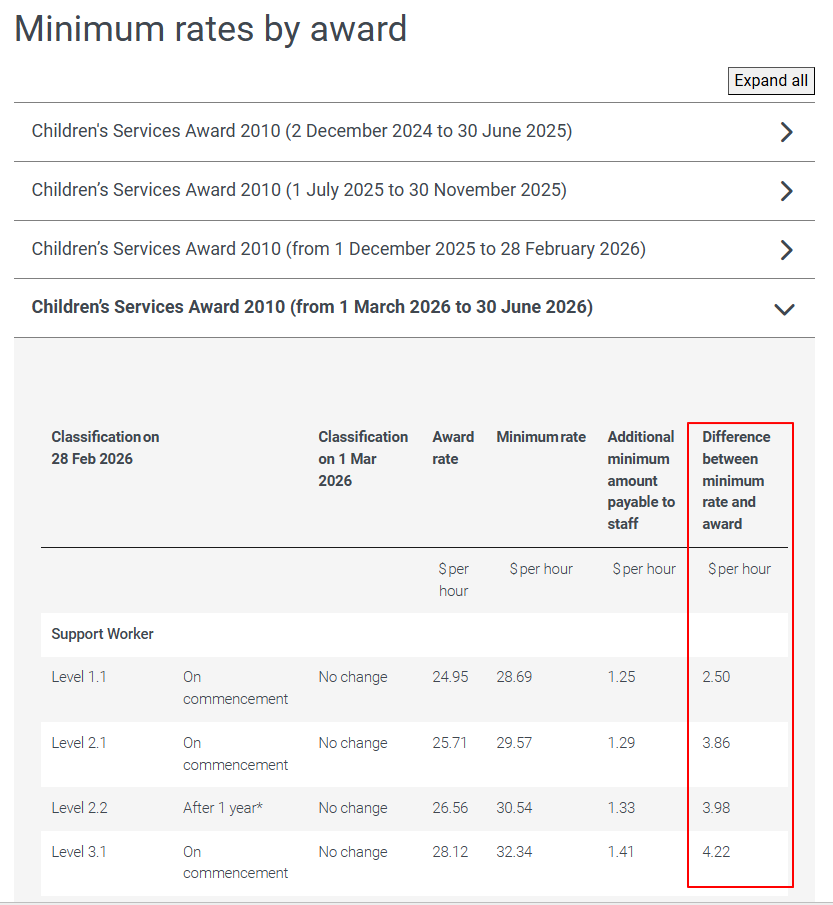Select the Minimum rate column header

[541, 437]
